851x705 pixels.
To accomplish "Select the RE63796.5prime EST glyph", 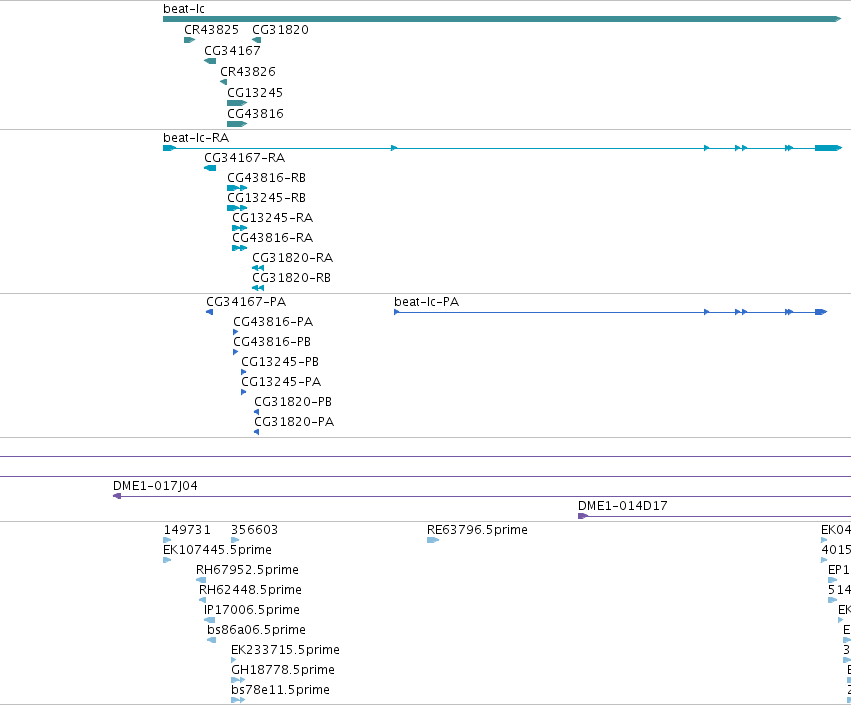I will [x=433, y=541].
